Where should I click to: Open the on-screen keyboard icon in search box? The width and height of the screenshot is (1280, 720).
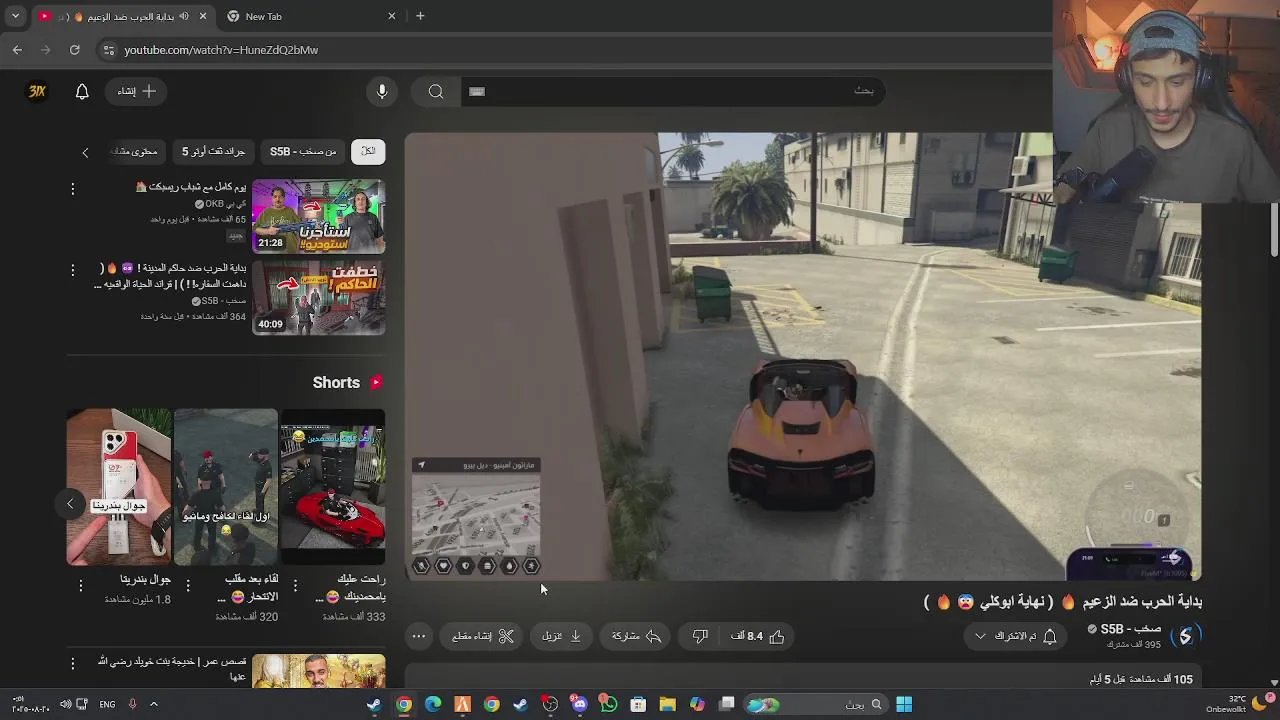[477, 91]
